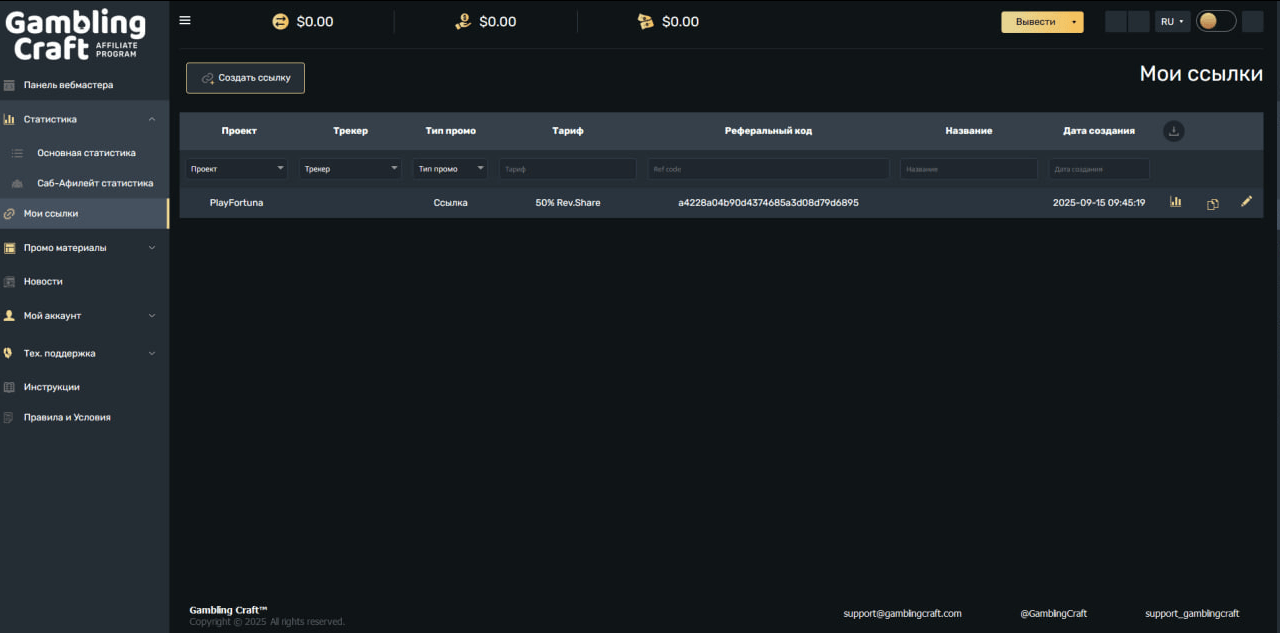Open the Проект filter dropdown
The width and height of the screenshot is (1280, 633).
237,169
